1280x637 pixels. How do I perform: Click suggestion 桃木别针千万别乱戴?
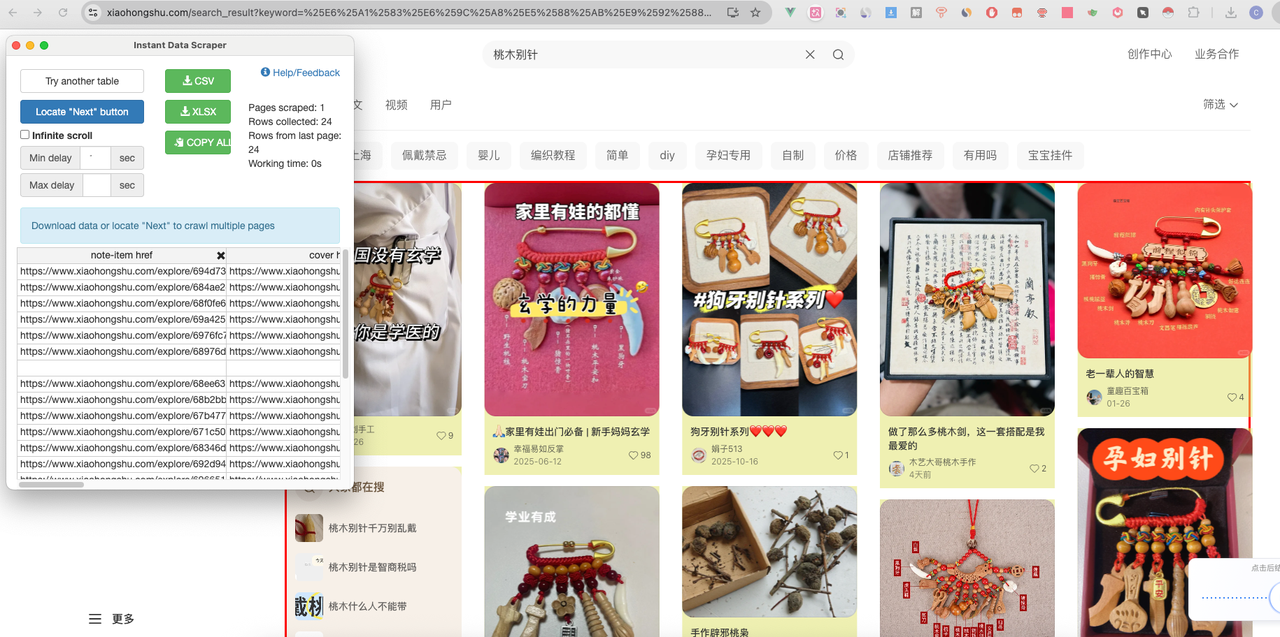click(x=372, y=527)
